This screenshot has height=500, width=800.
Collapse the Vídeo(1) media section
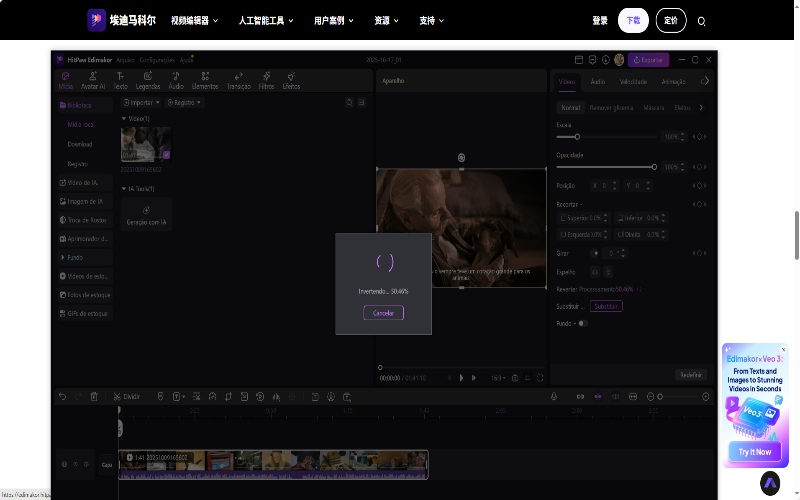pyautogui.click(x=124, y=119)
